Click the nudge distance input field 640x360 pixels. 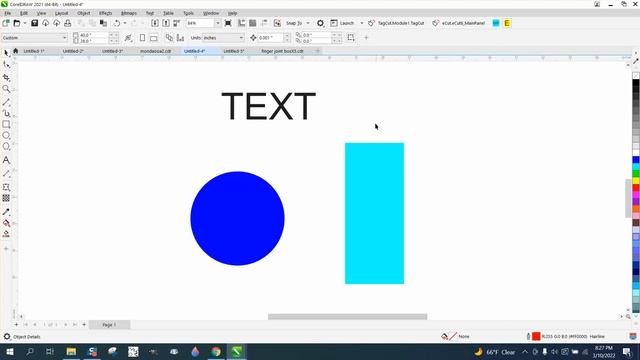click(270, 38)
